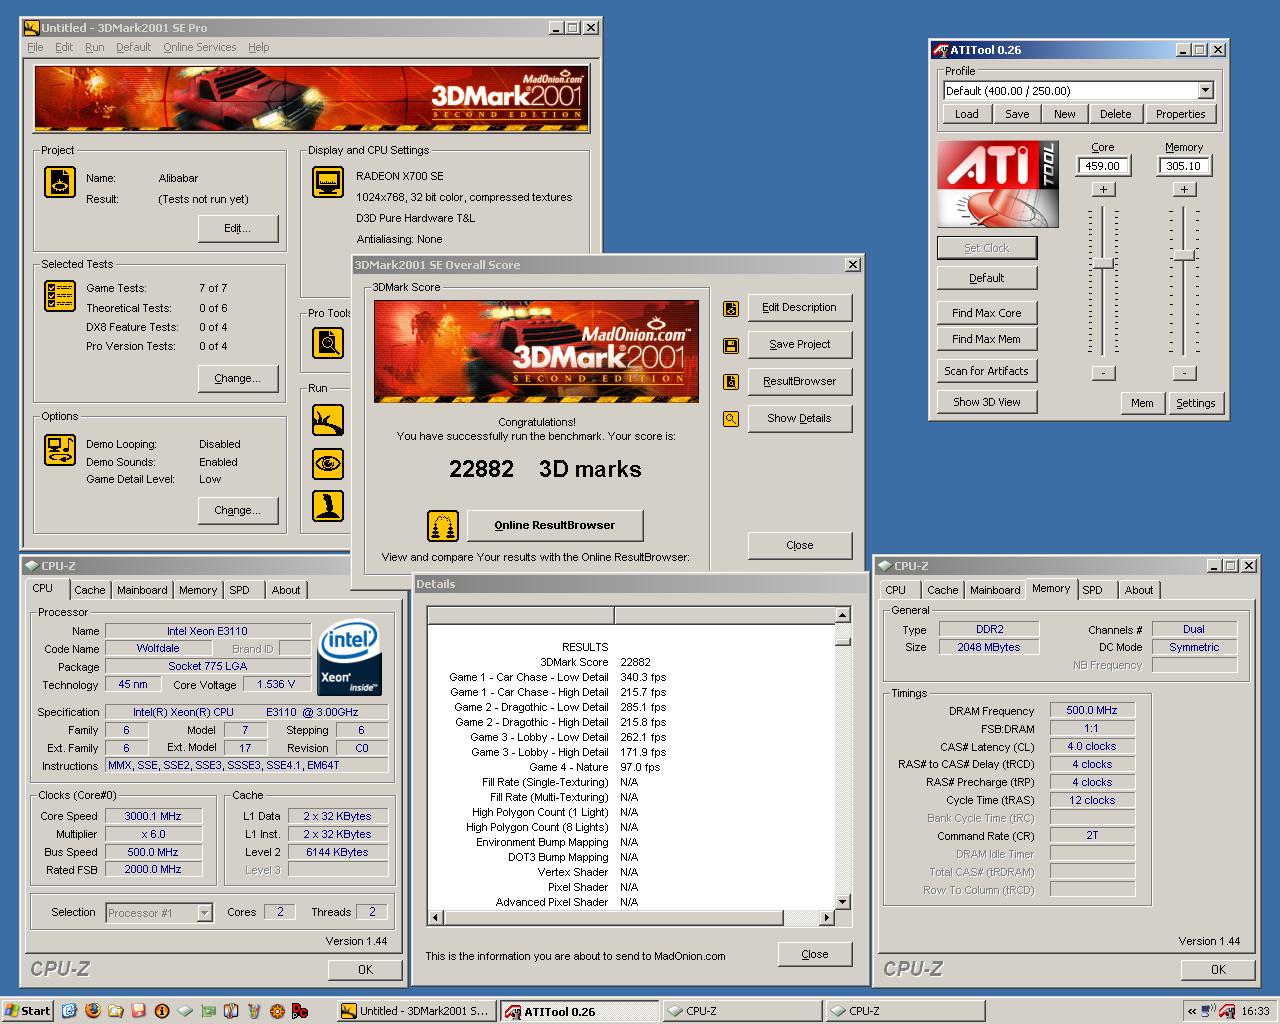Start Benchmark using the top Run icon
Viewport: 1280px width, 1024px height.
tap(327, 420)
